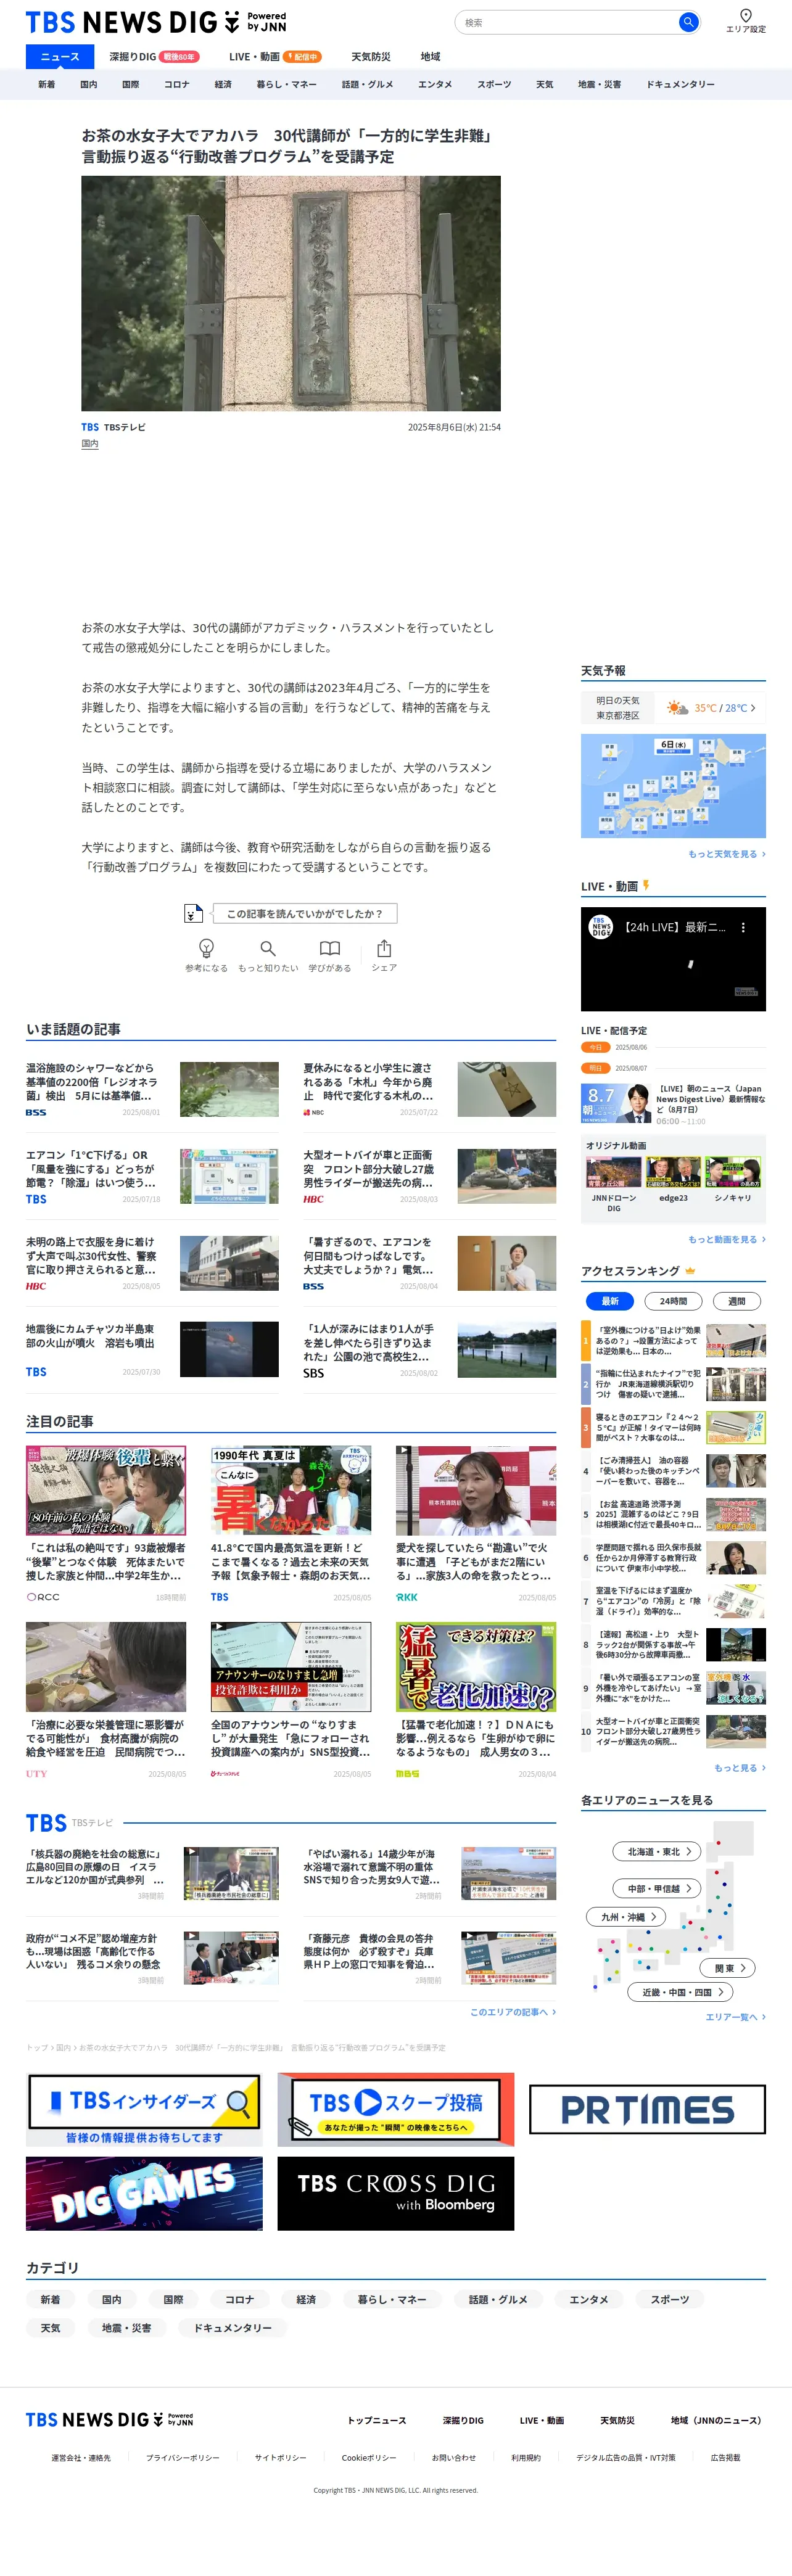
Task: Click the sunny weather icon in forecast
Action: tap(677, 707)
